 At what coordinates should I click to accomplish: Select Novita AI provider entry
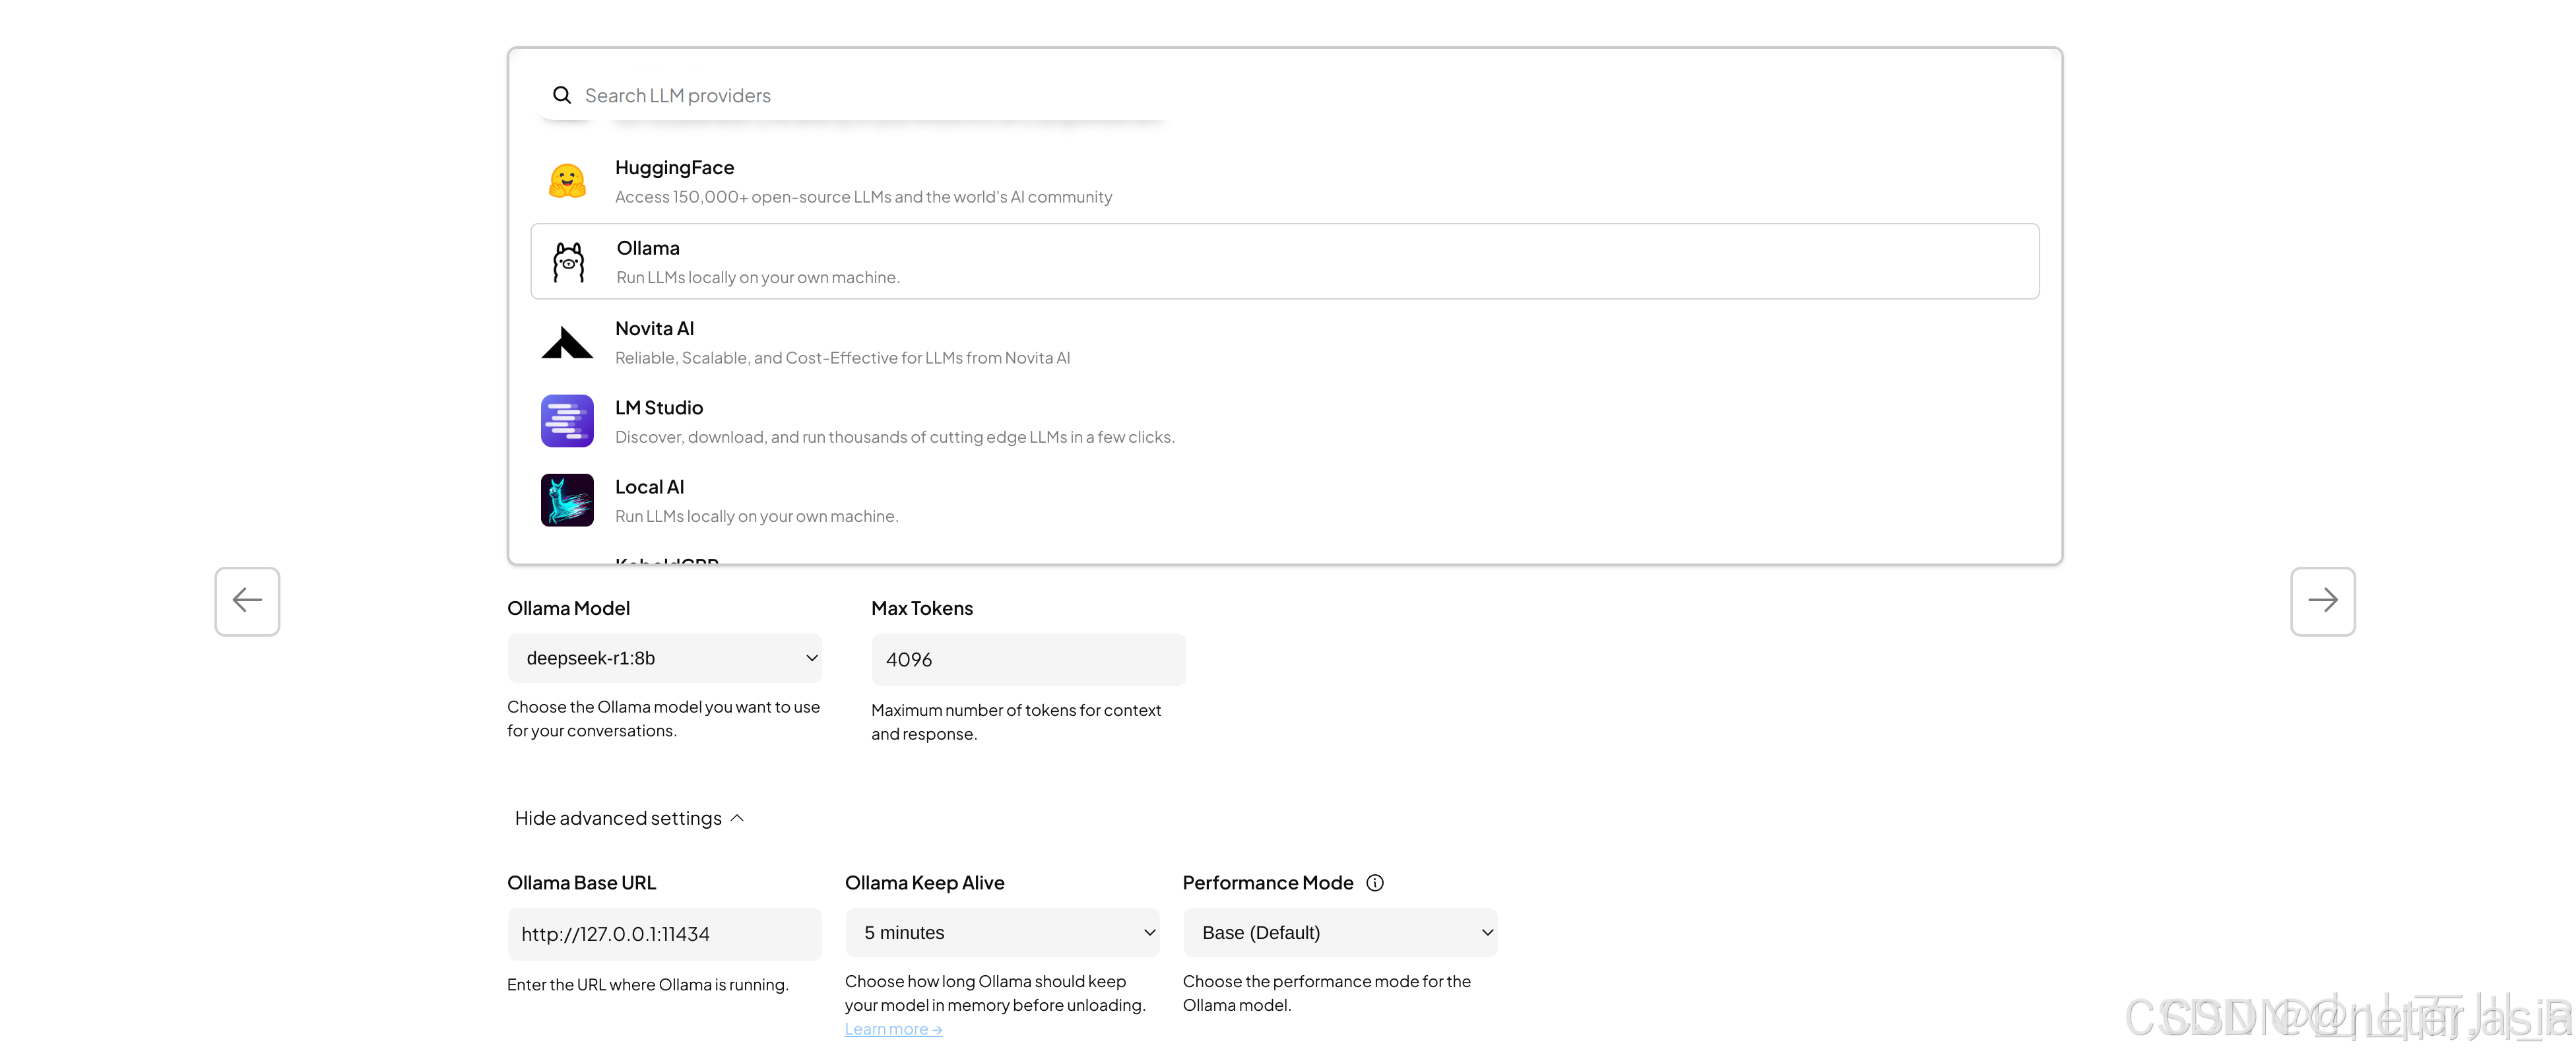tap(842, 342)
